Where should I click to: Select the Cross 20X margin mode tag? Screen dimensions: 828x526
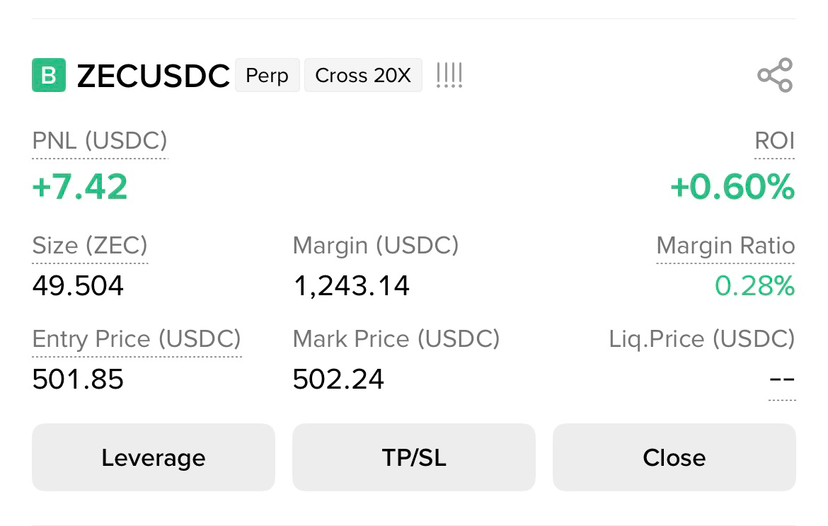point(363,75)
